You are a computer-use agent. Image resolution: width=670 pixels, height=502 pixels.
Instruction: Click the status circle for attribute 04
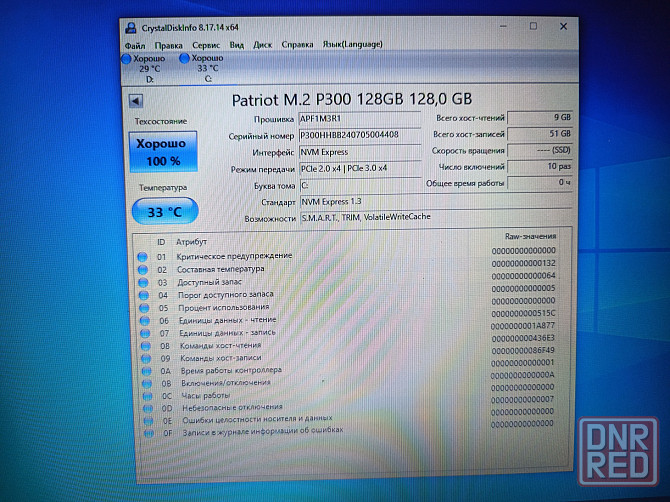click(144, 295)
